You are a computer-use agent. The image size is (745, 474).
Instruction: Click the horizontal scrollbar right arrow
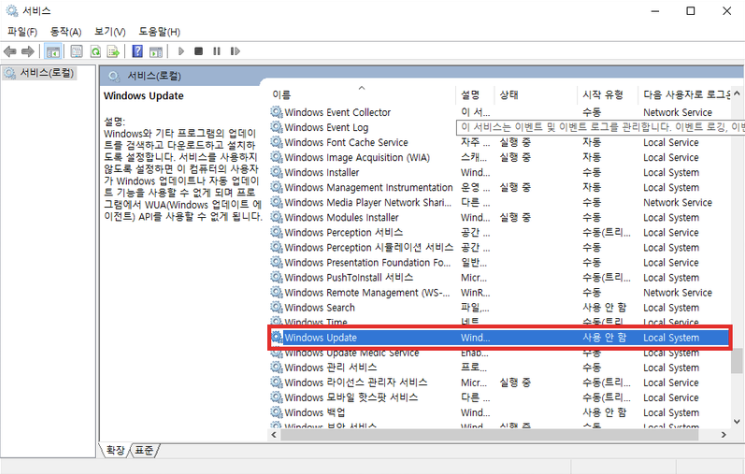point(724,435)
